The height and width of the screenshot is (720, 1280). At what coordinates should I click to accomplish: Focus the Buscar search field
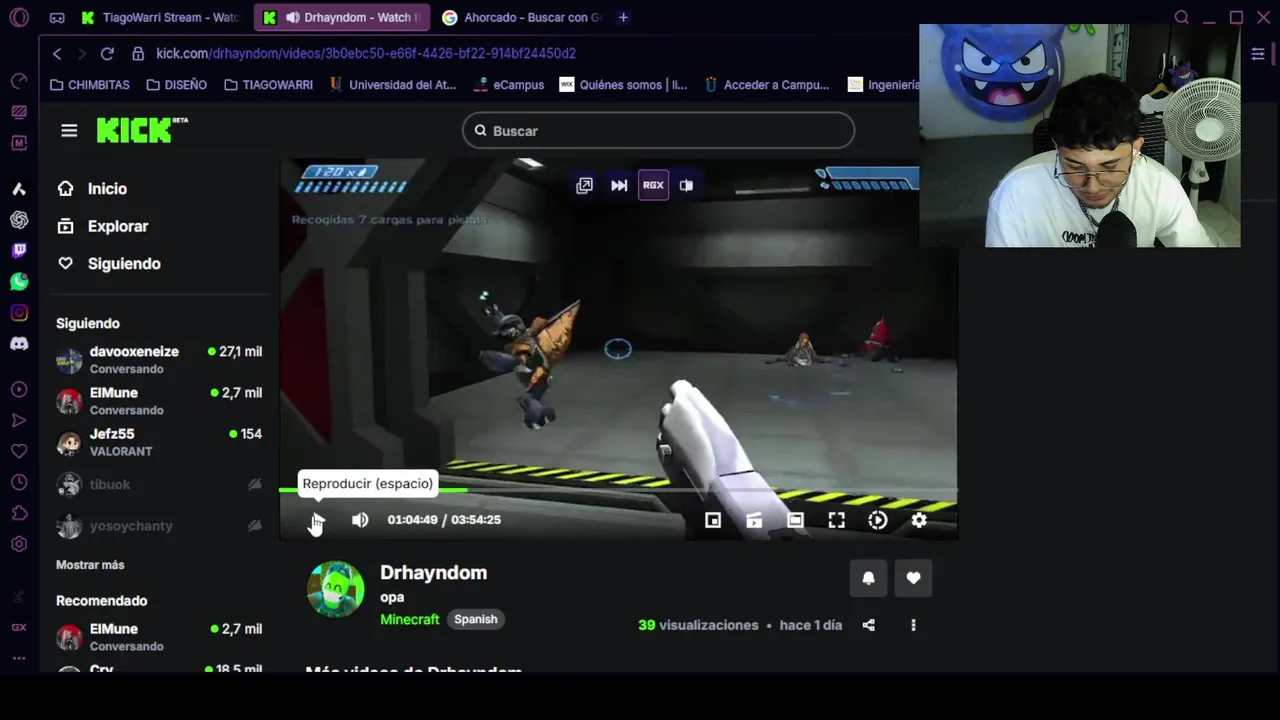[x=658, y=131]
